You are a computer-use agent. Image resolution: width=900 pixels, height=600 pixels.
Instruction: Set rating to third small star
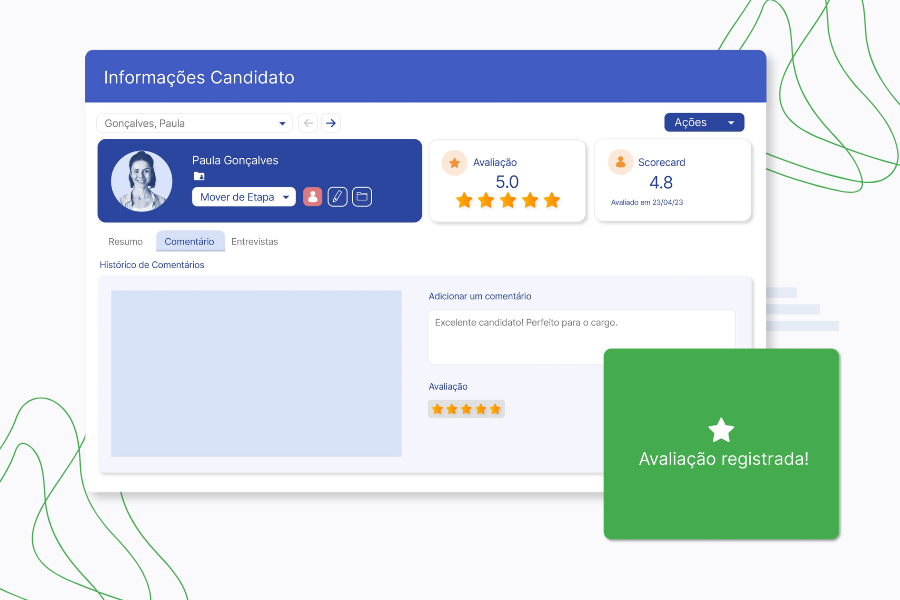(466, 409)
